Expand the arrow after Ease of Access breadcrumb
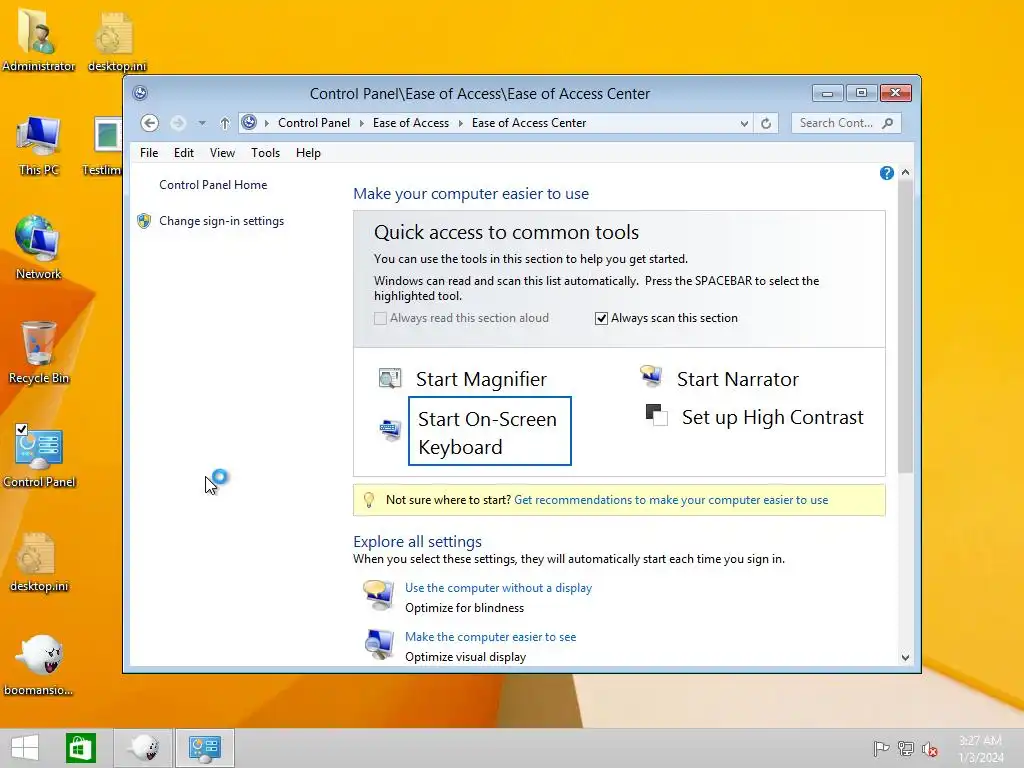The width and height of the screenshot is (1024, 768). 460,123
